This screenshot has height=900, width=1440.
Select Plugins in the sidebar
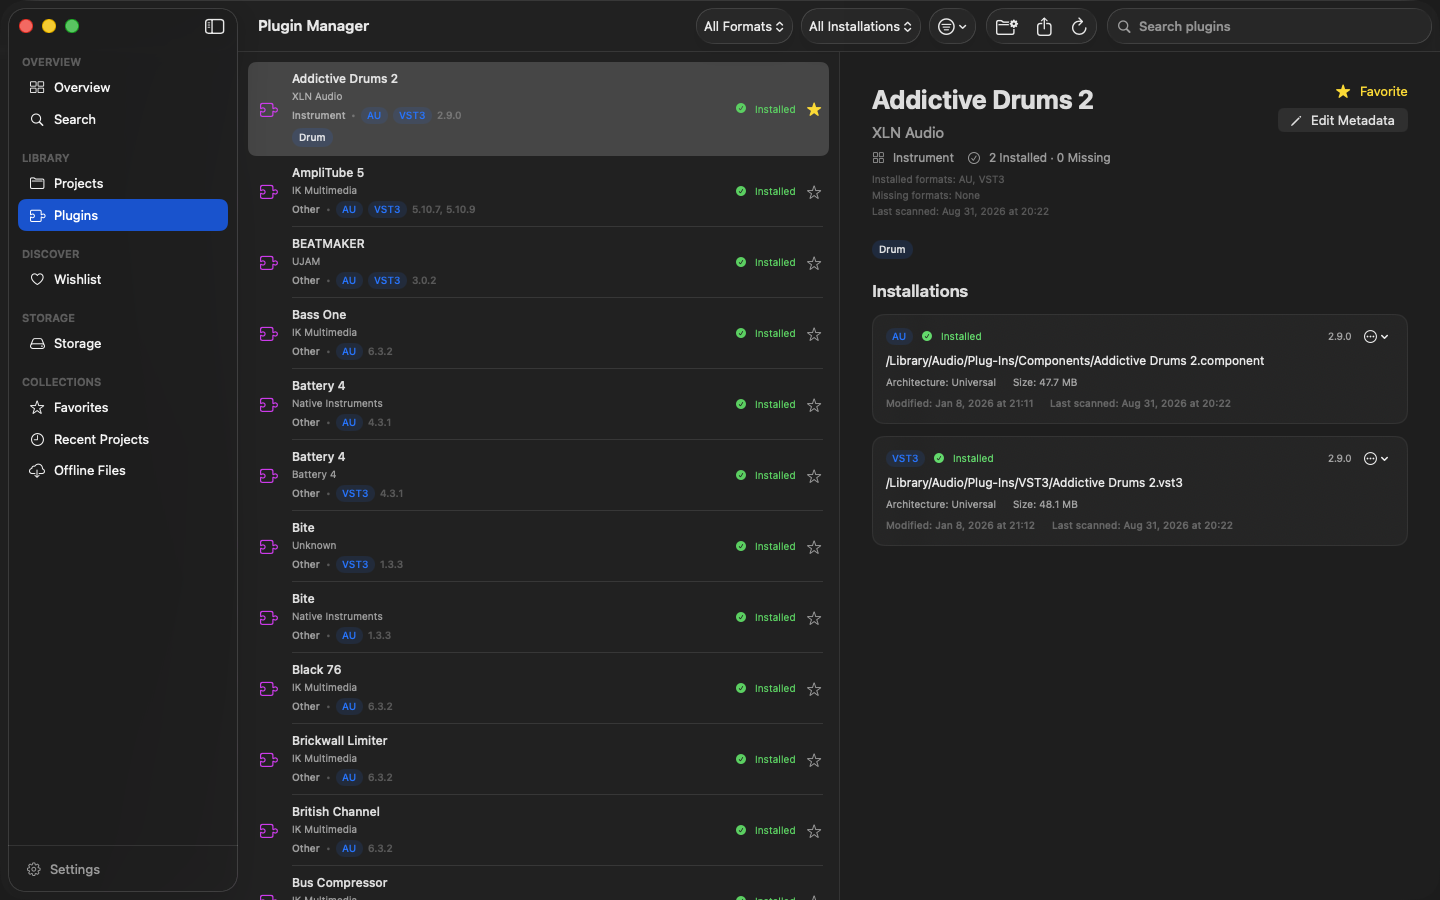(x=123, y=216)
